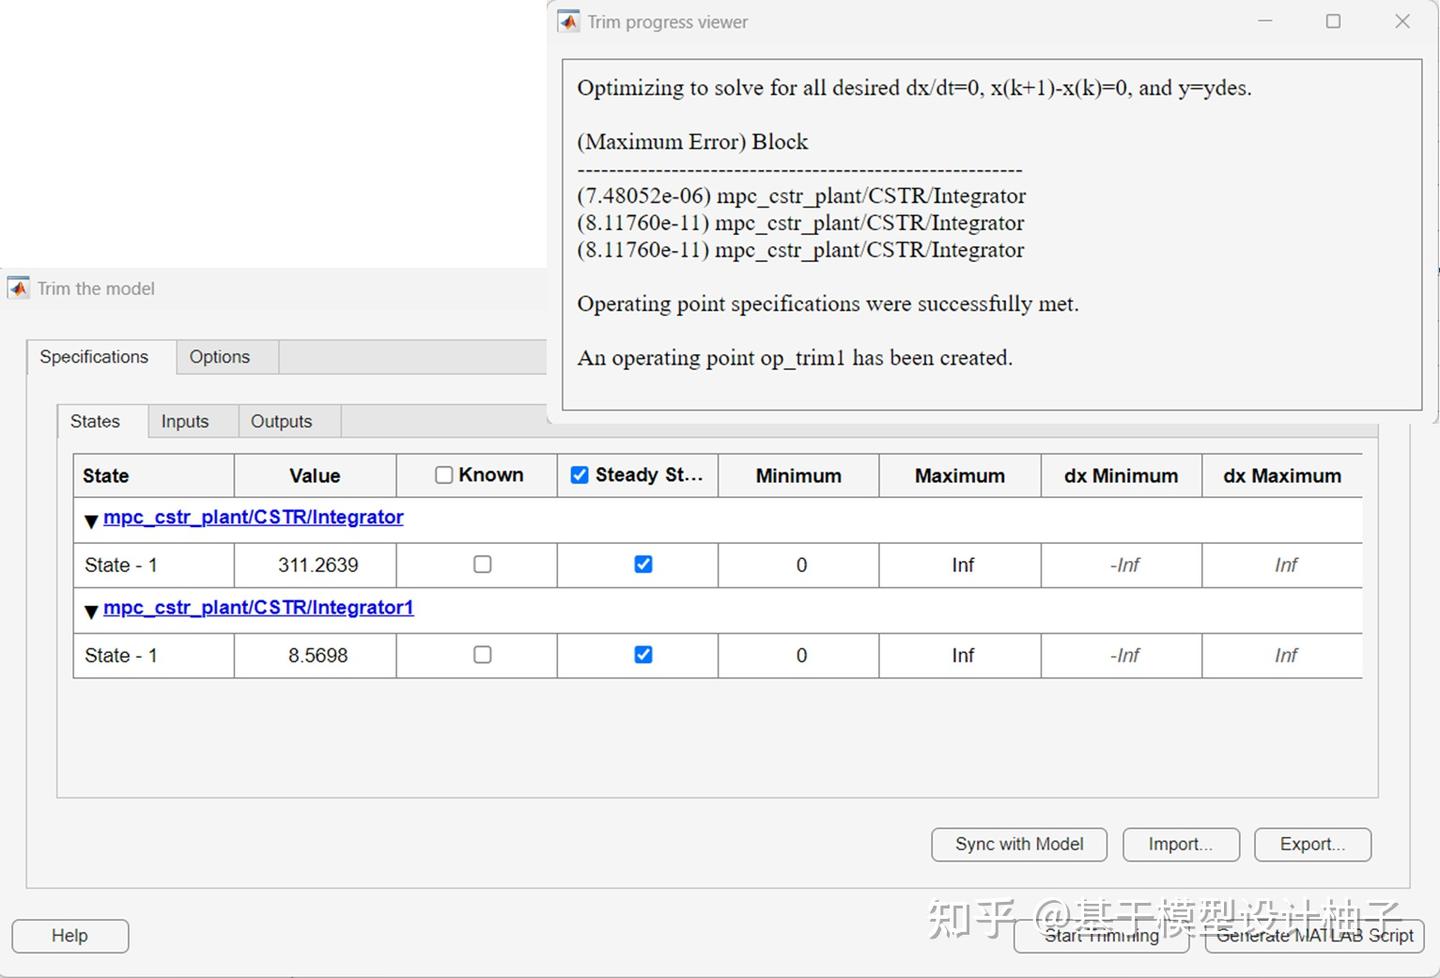Toggle the Known column header checkbox
The image size is (1440, 978).
[443, 474]
